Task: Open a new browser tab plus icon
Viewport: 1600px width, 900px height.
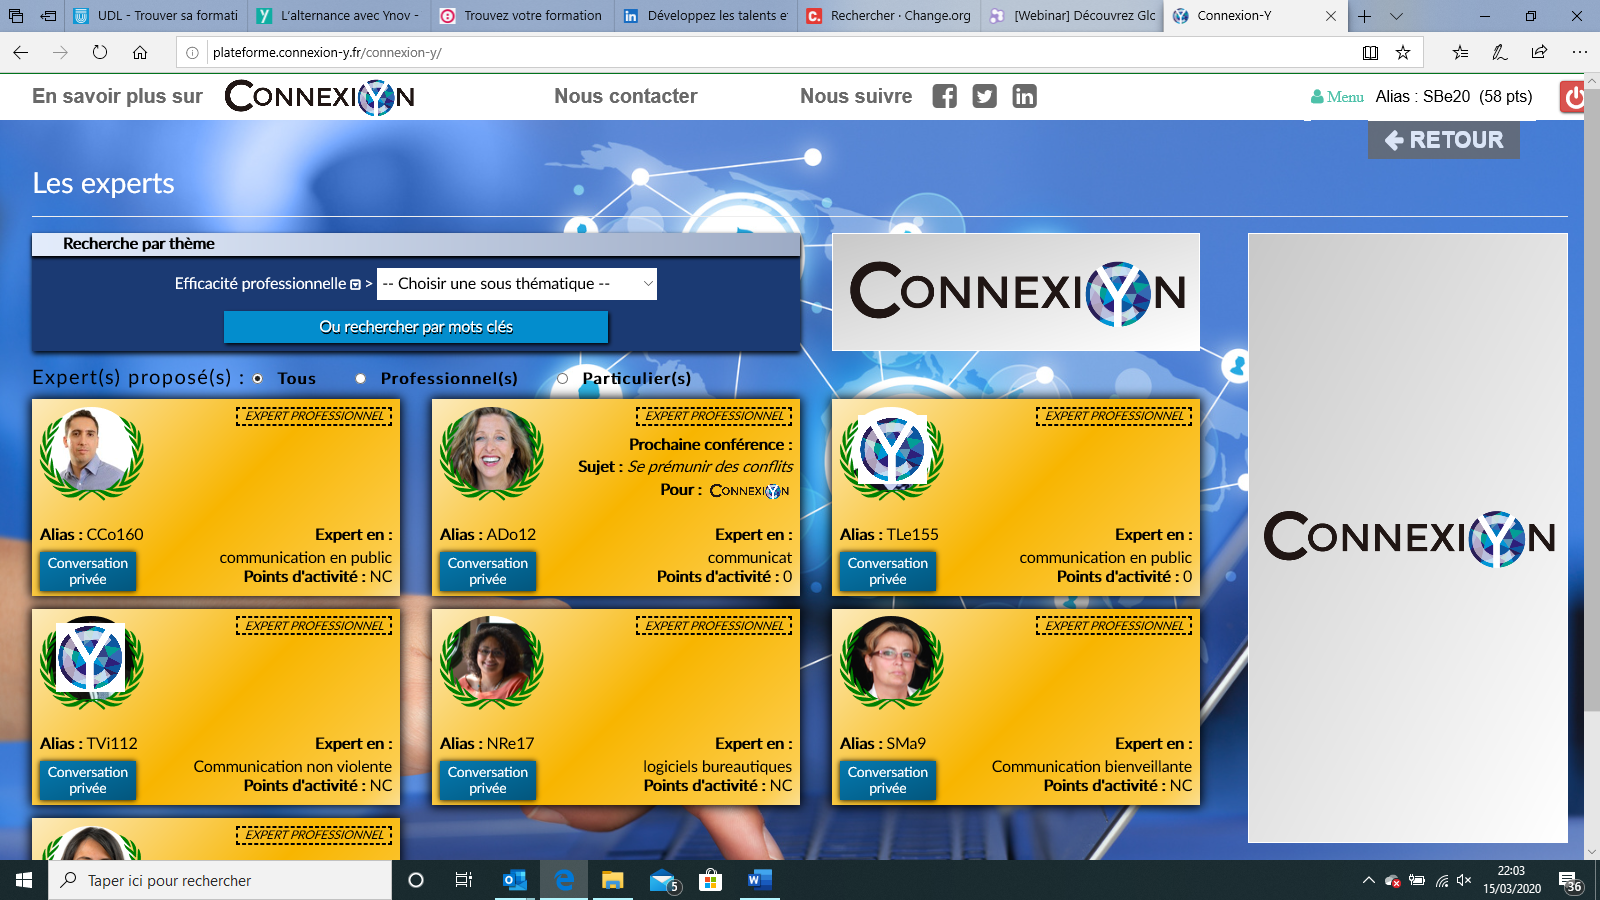Action: pyautogui.click(x=1364, y=16)
